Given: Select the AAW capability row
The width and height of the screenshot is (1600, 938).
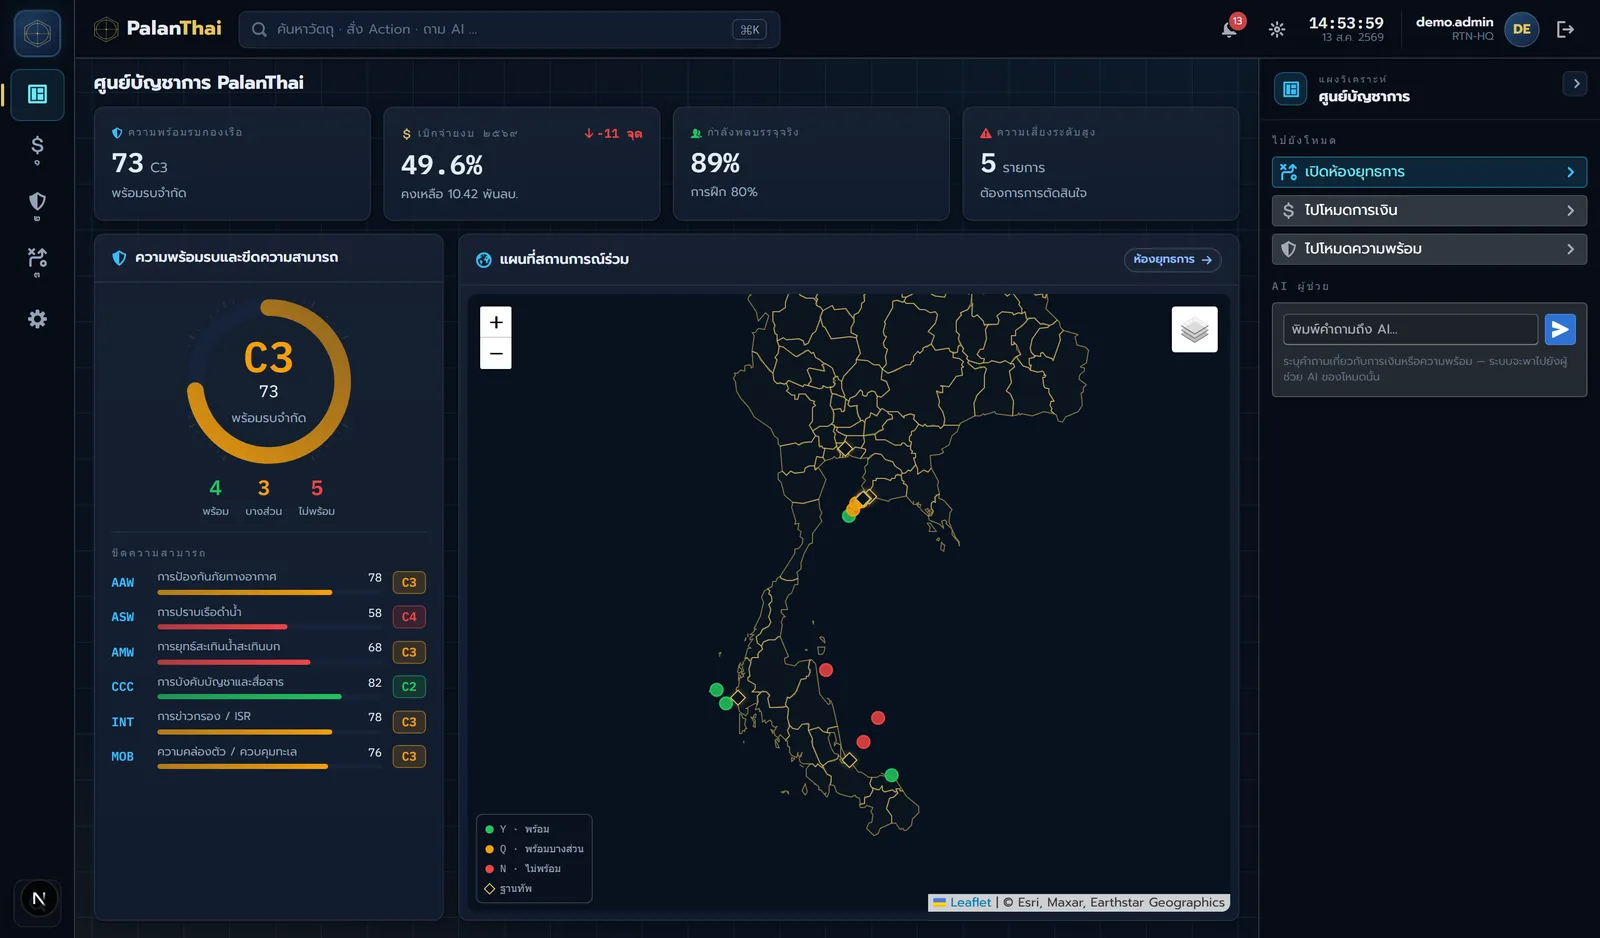Looking at the screenshot, I should pos(268,582).
